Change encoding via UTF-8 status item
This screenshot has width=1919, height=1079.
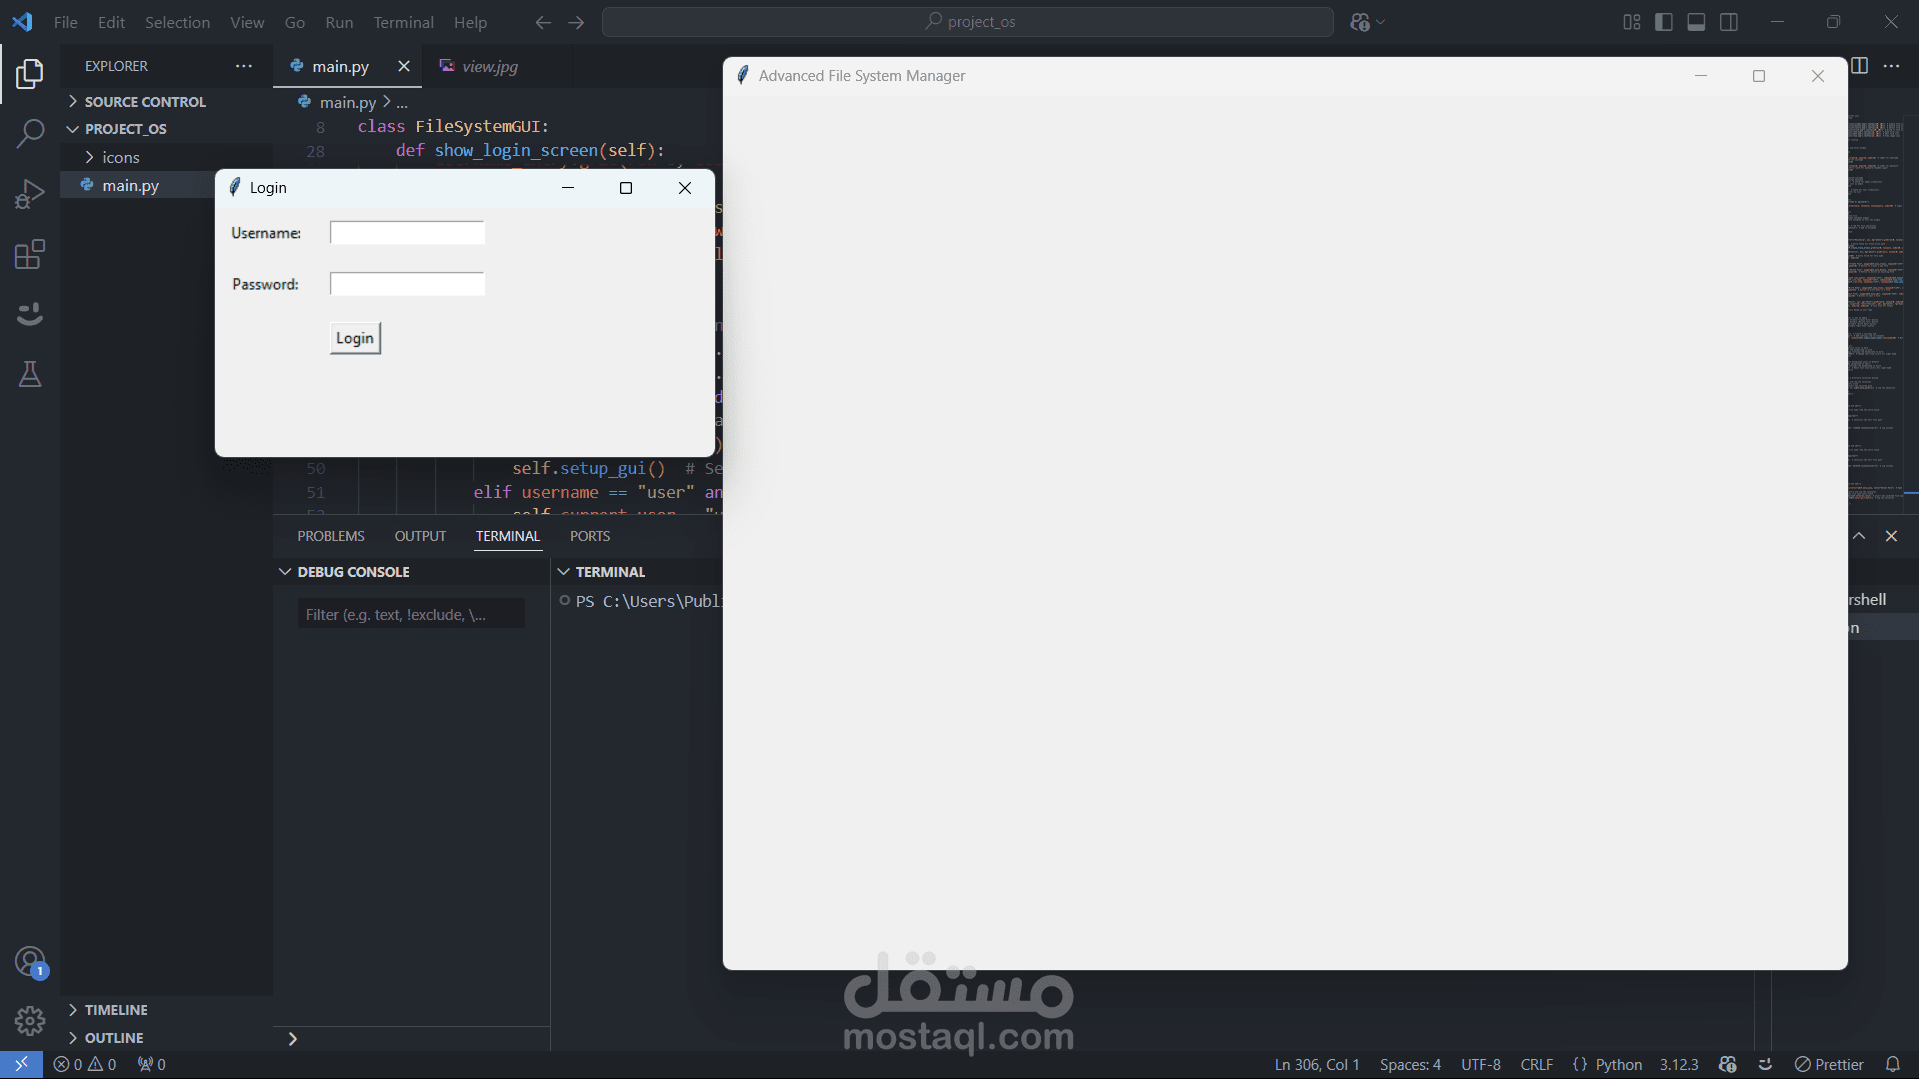point(1480,1064)
